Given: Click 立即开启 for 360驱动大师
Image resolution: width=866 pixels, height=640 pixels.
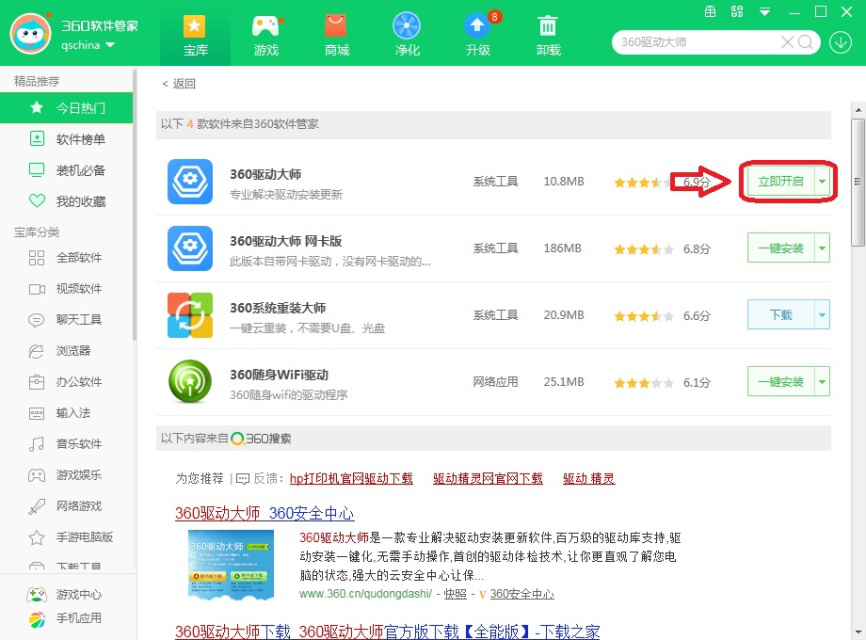Looking at the screenshot, I should point(780,181).
